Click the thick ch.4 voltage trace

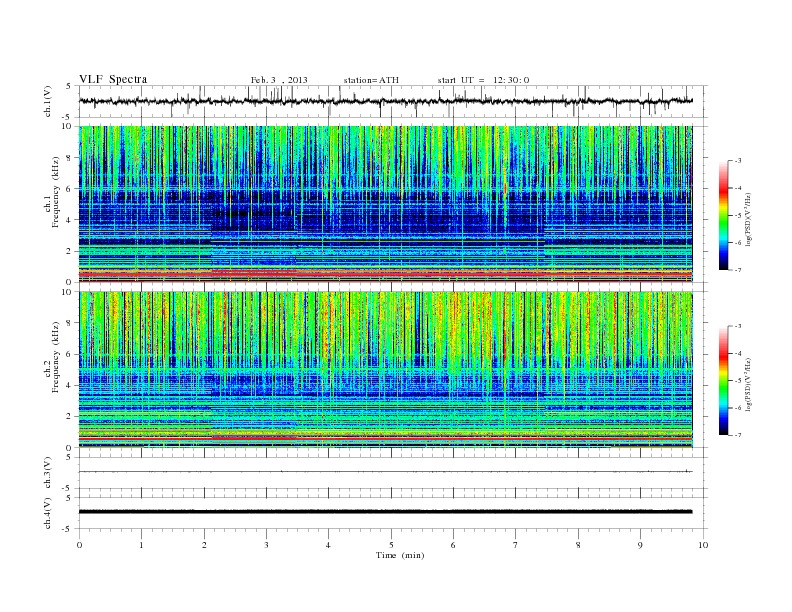point(386,512)
